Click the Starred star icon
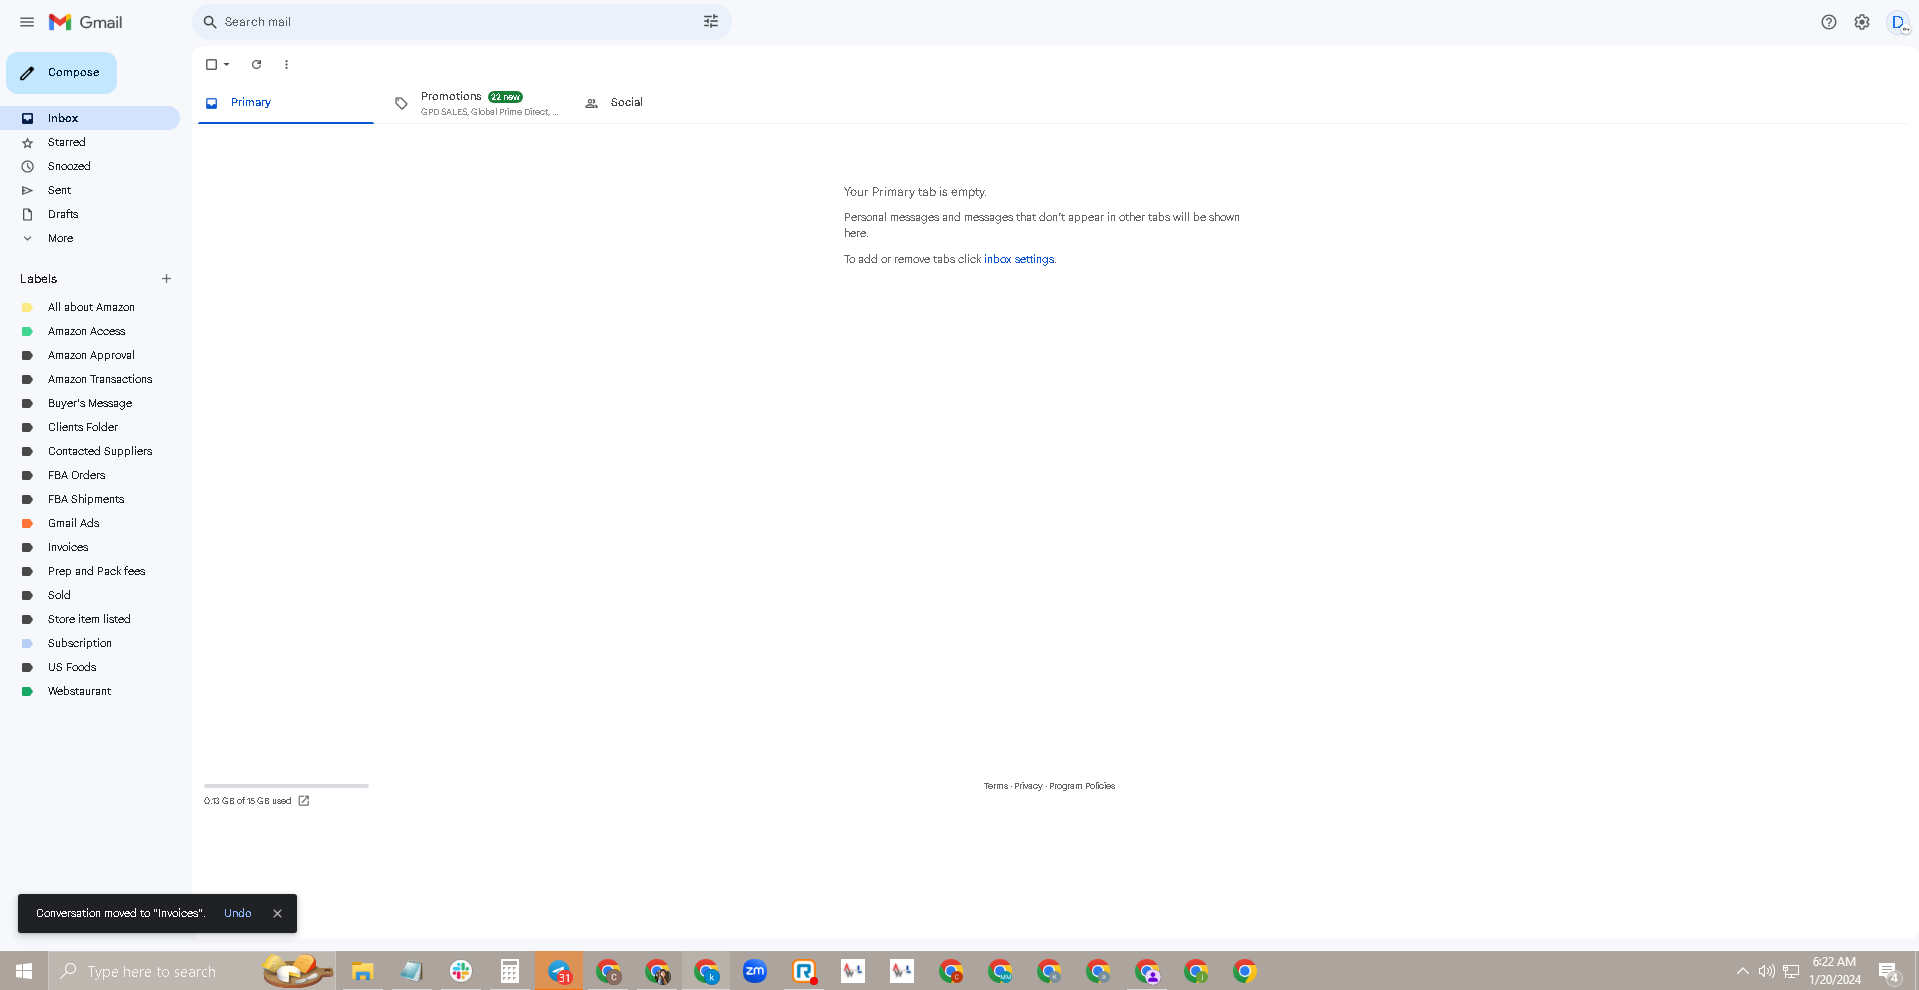 [28, 143]
